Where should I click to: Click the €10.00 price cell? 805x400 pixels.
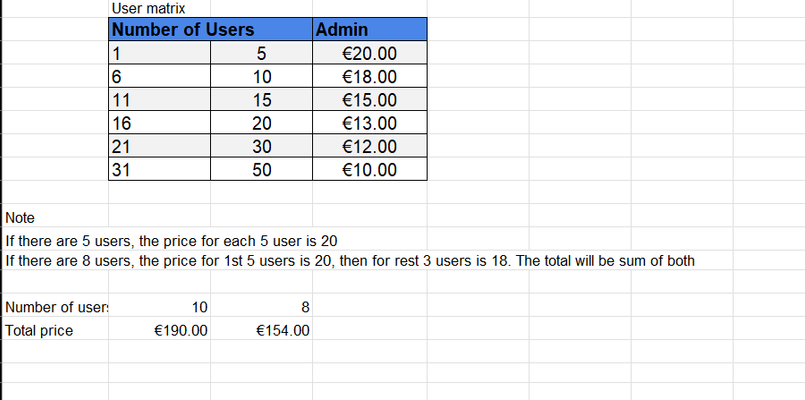pyautogui.click(x=370, y=169)
